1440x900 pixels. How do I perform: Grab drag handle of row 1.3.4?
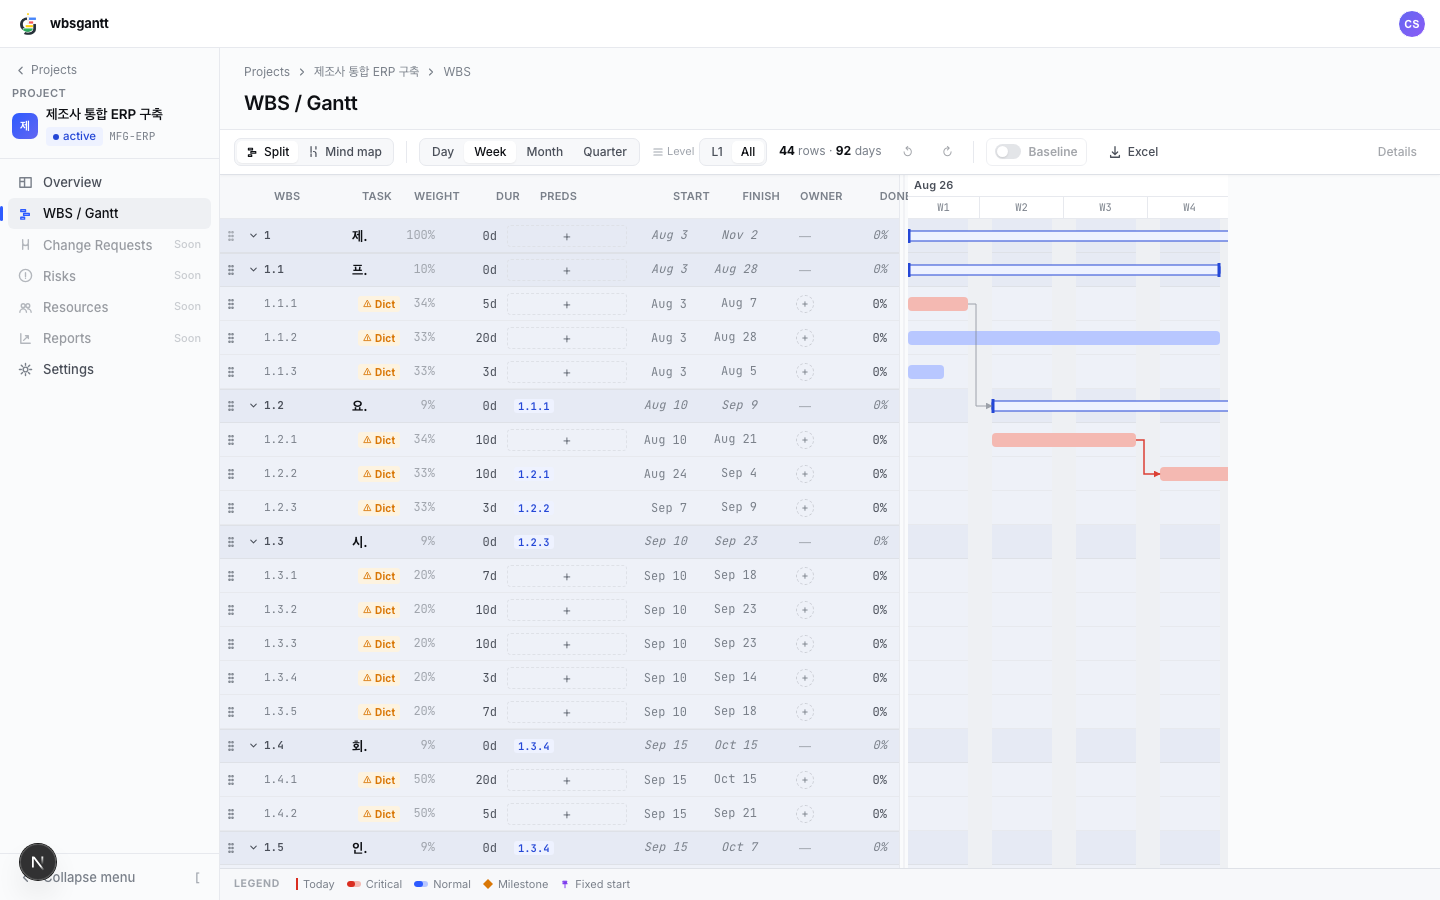[231, 678]
